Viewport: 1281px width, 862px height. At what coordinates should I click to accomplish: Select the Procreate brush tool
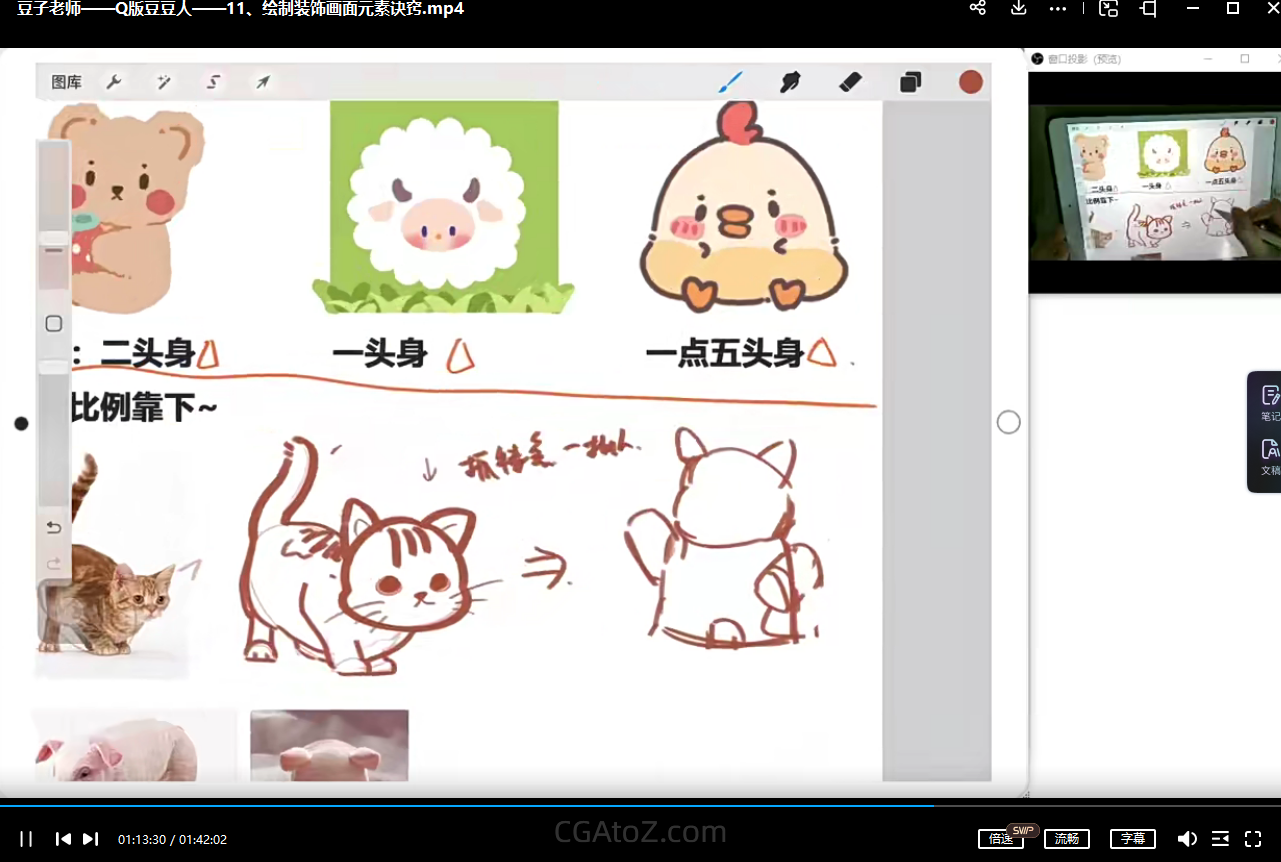(730, 82)
